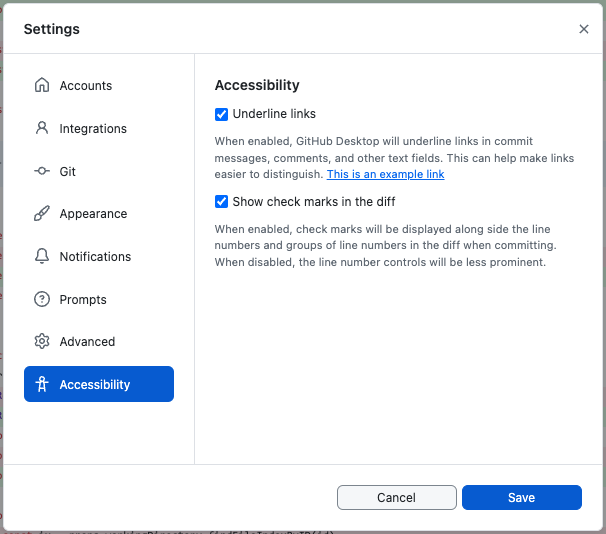Select the Prompts tab label
The height and width of the screenshot is (534, 606).
(83, 300)
